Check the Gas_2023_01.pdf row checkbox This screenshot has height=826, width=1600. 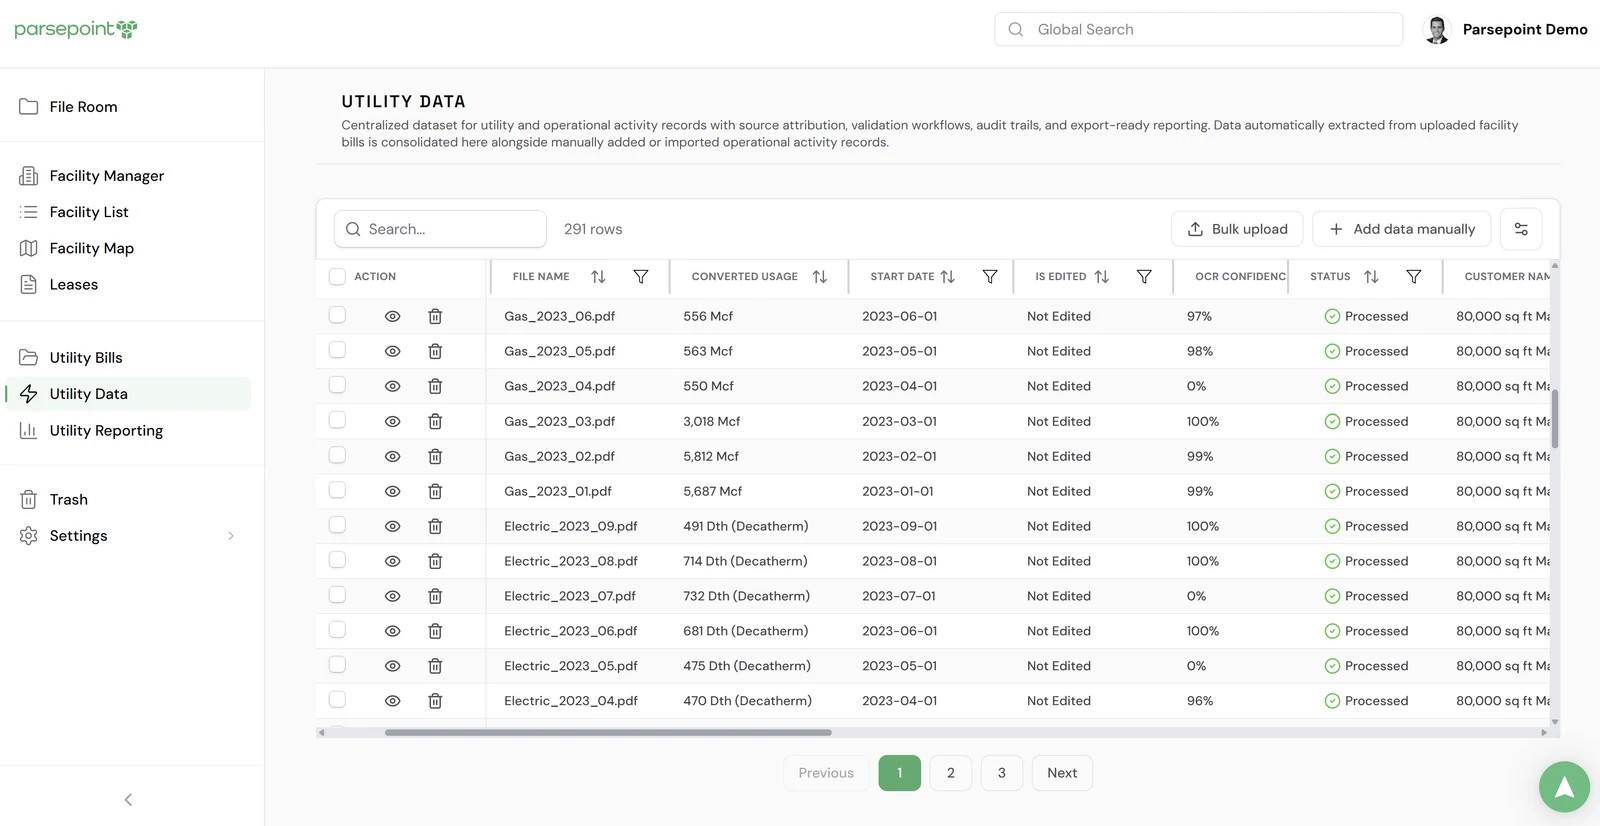pos(337,490)
